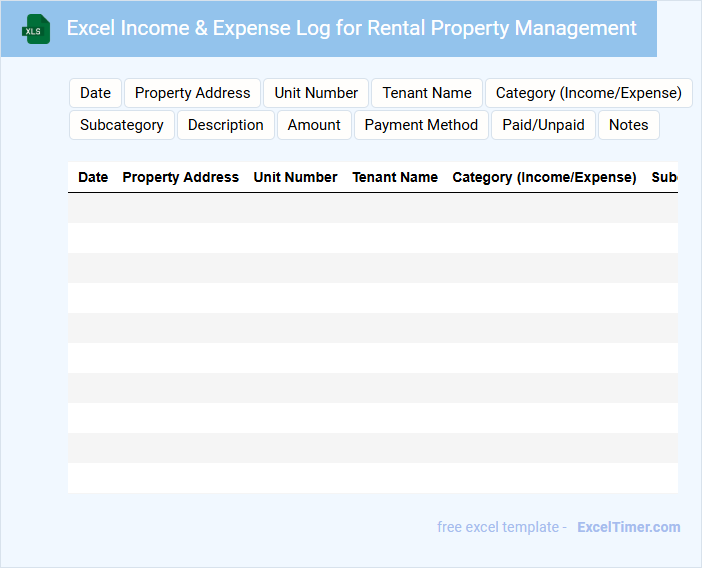Open the ExcelTimer.com link
The image size is (702, 568).
[629, 527]
